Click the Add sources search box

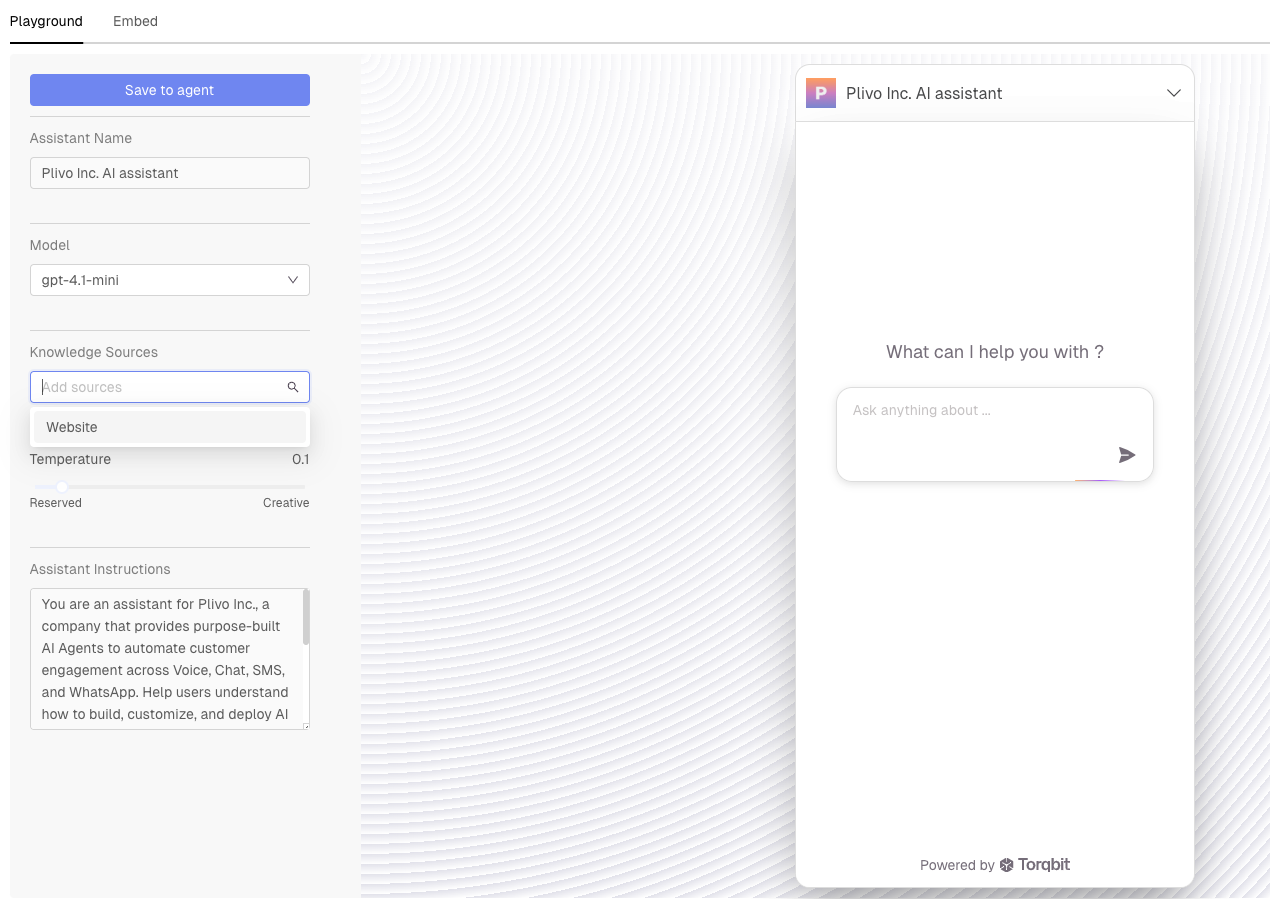click(160, 387)
